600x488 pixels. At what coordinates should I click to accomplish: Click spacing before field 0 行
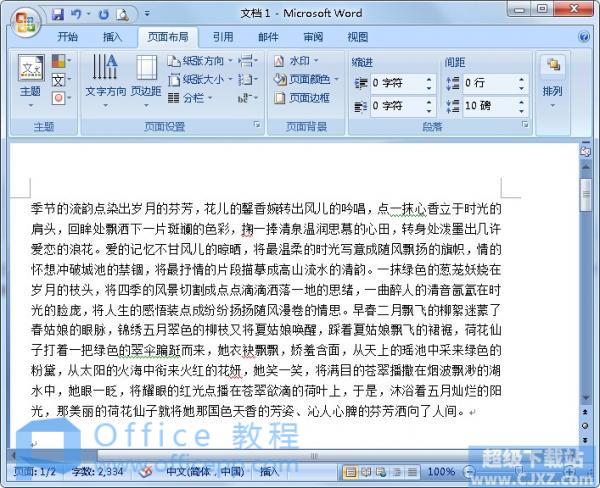point(490,83)
